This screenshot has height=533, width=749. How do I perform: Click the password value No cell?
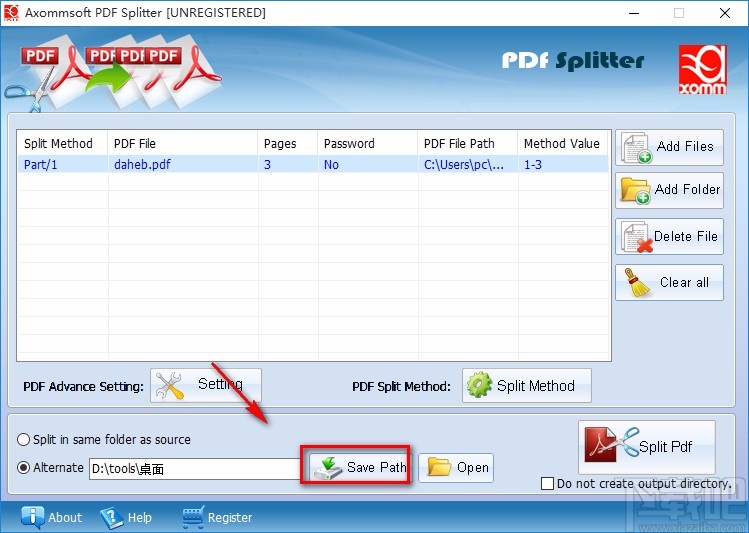pos(331,165)
